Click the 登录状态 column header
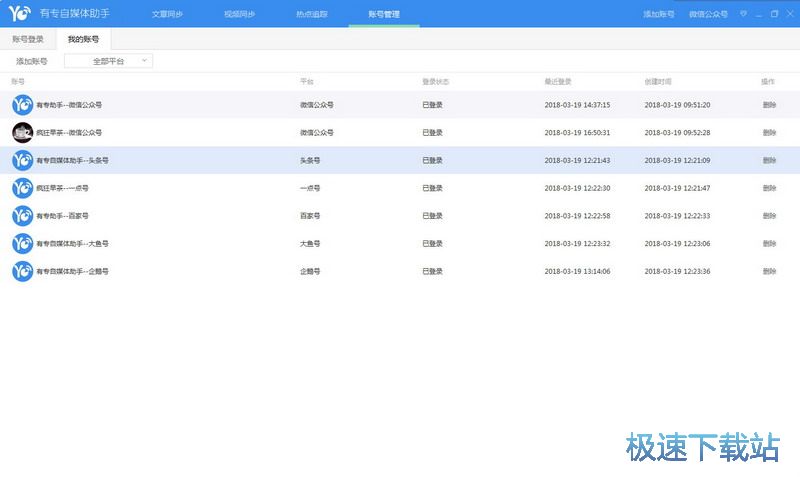 (435, 82)
